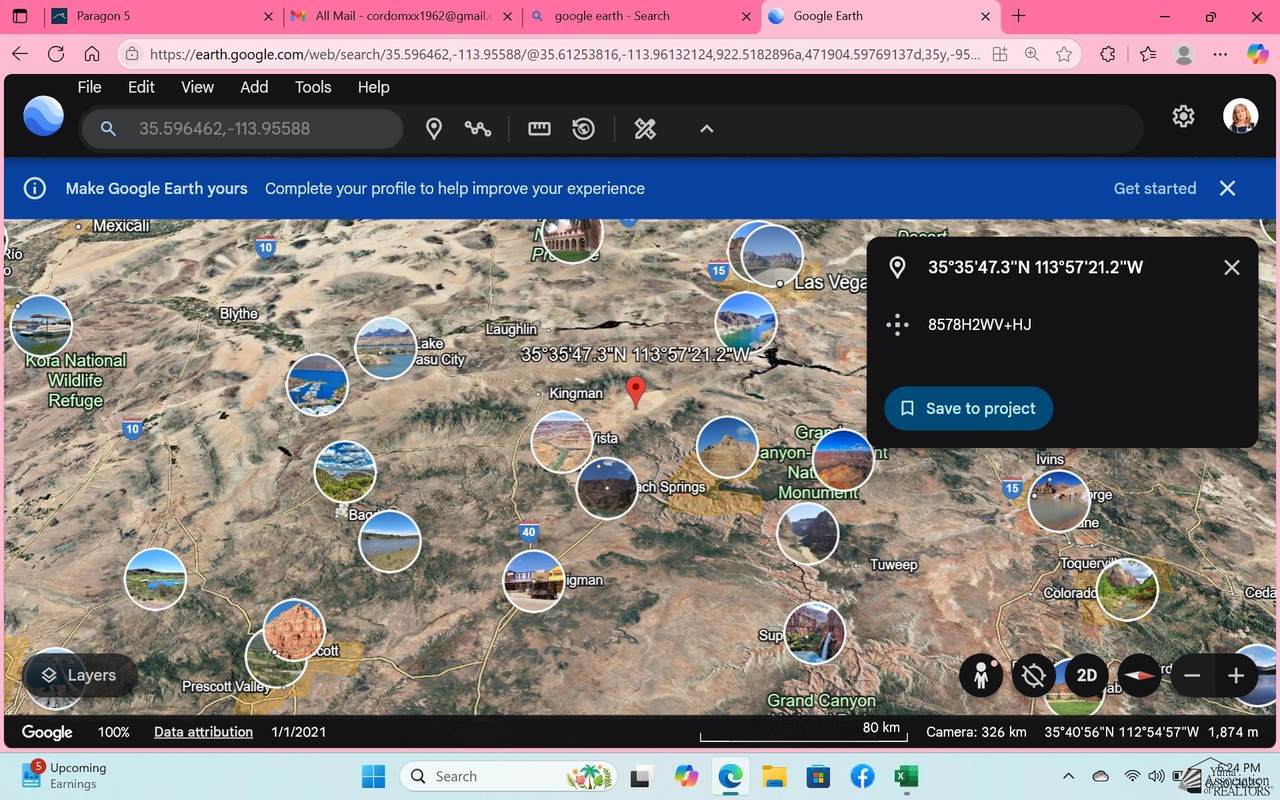
Task: Click the Get started link
Action: pyautogui.click(x=1154, y=188)
